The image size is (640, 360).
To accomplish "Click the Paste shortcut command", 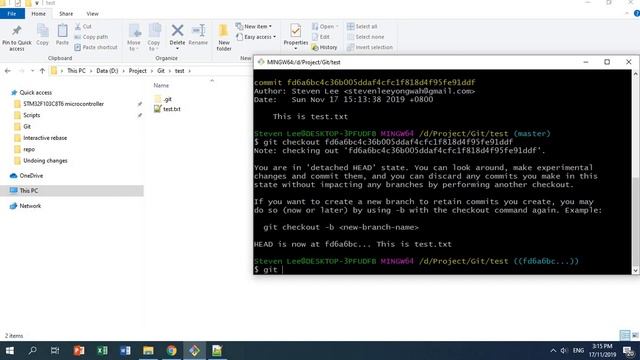I will [x=96, y=47].
